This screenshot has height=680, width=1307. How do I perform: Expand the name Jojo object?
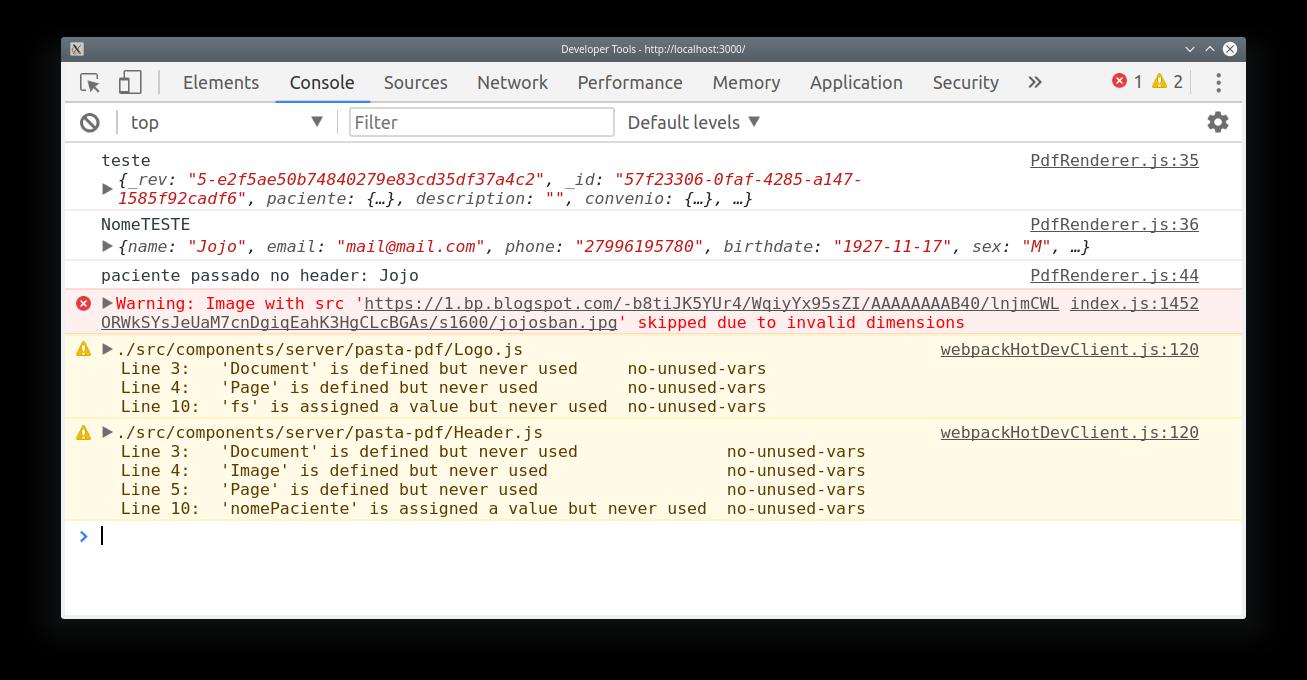tap(108, 246)
